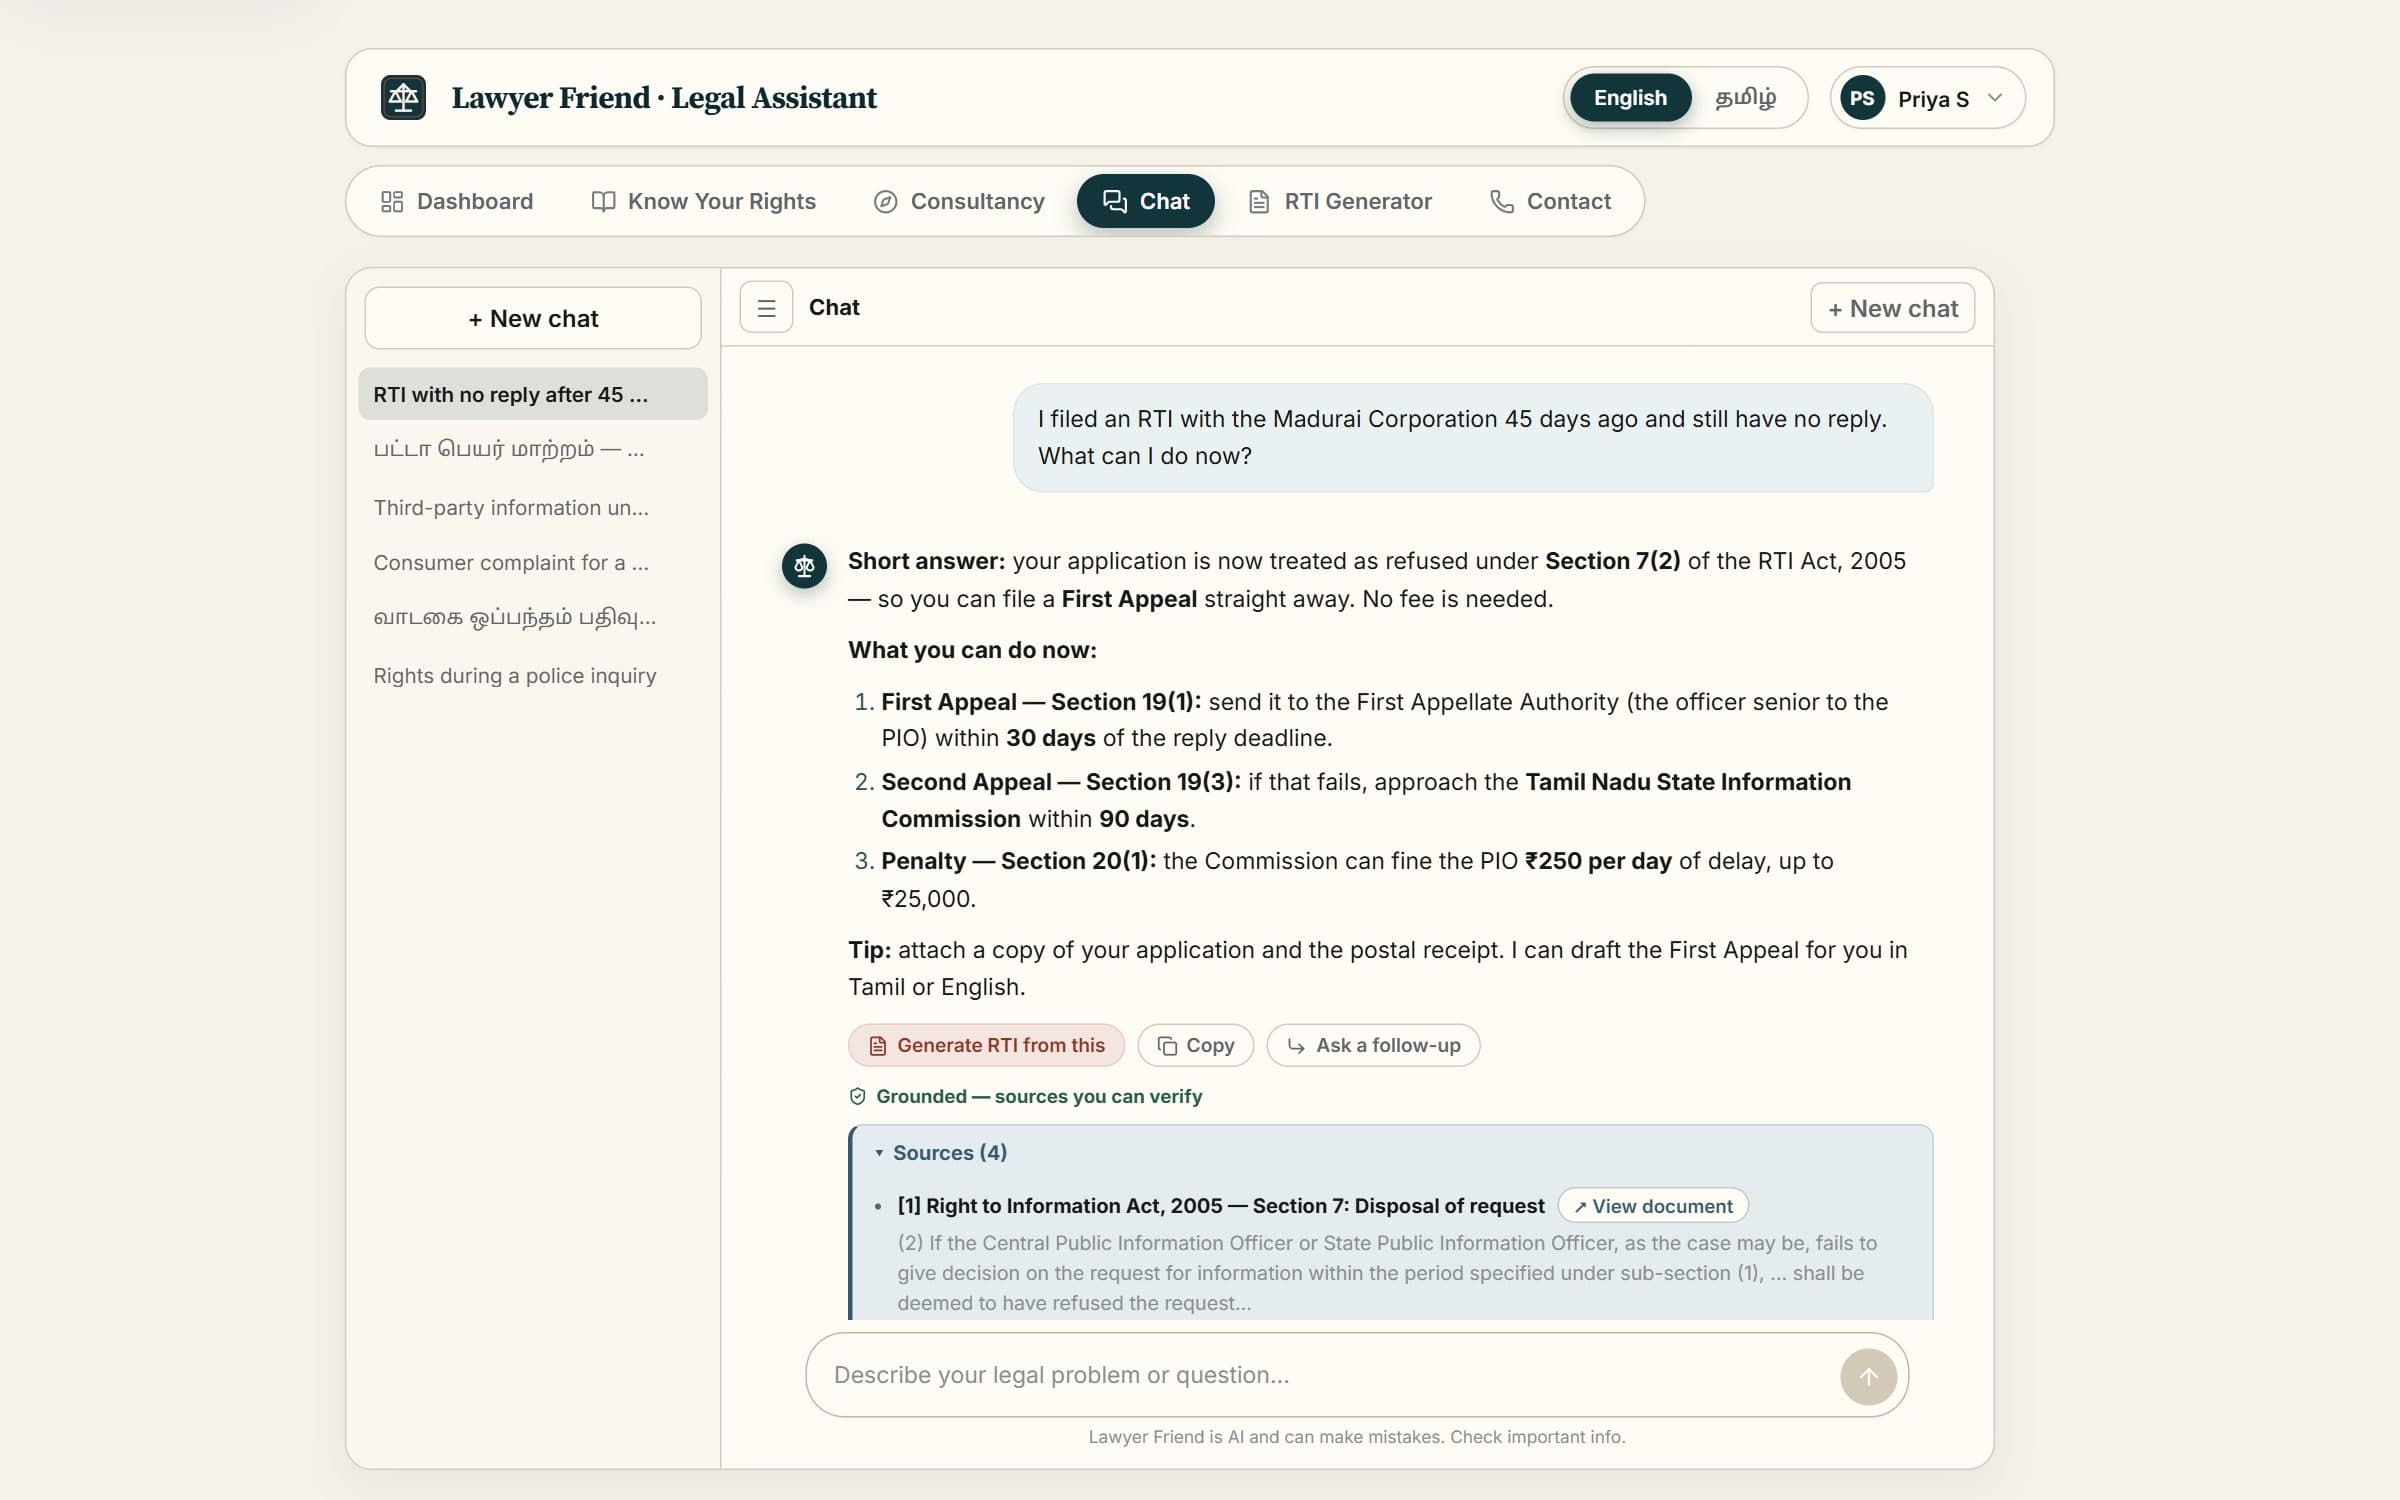
Task: Switch language to Tamil (தமிழ்)
Action: point(1745,98)
